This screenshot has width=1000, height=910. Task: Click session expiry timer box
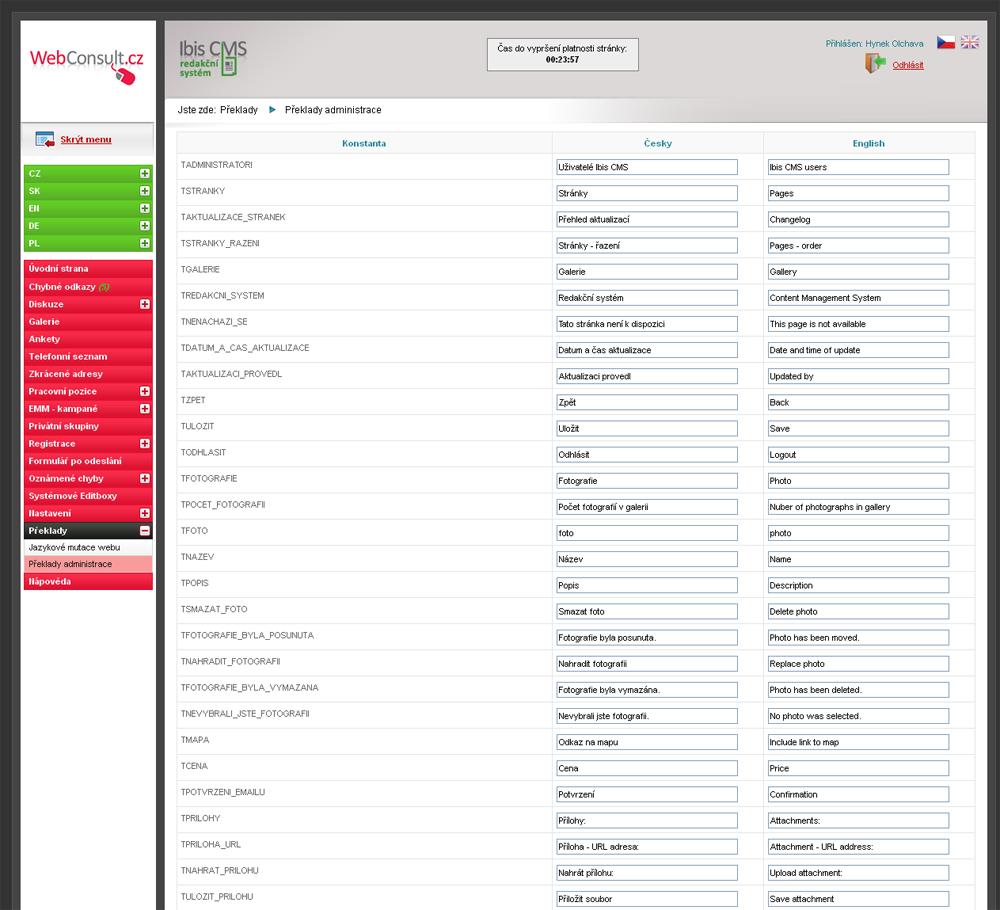coord(562,54)
